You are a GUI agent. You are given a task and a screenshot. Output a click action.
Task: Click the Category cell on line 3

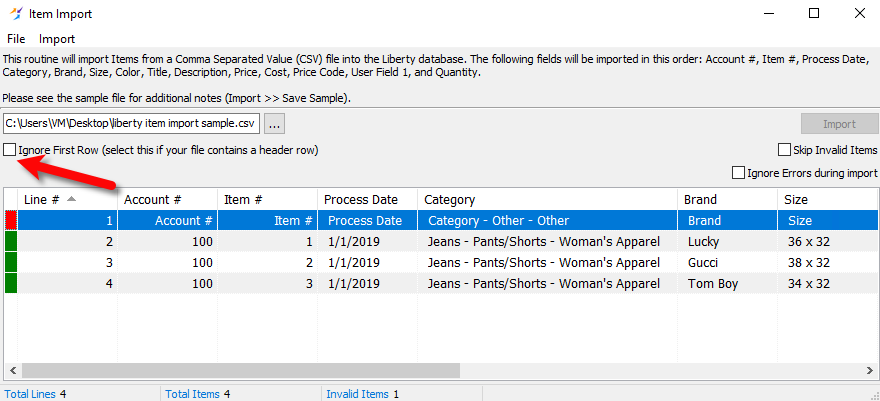coord(548,262)
